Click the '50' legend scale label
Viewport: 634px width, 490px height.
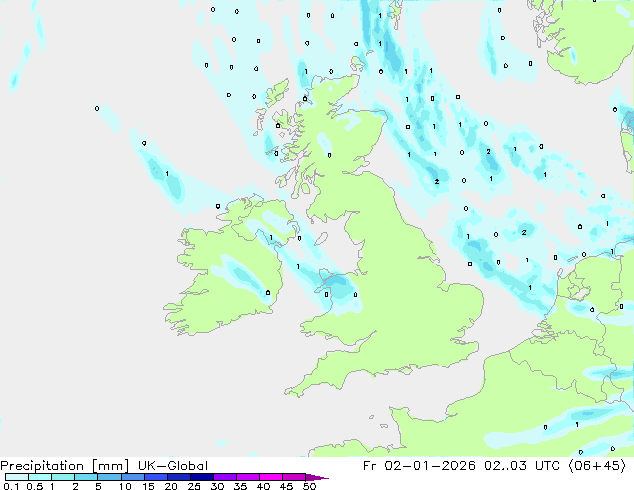click(x=309, y=486)
